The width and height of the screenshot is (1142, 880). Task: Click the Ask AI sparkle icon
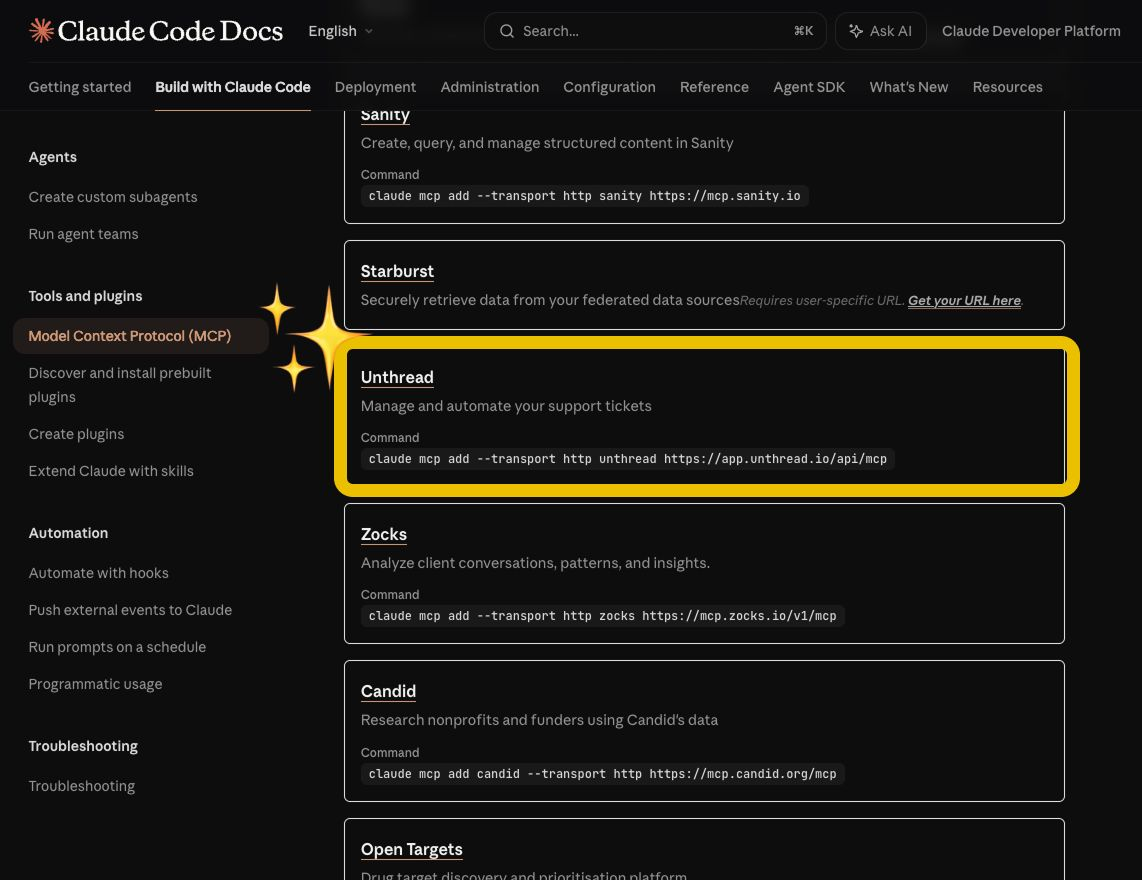[856, 31]
